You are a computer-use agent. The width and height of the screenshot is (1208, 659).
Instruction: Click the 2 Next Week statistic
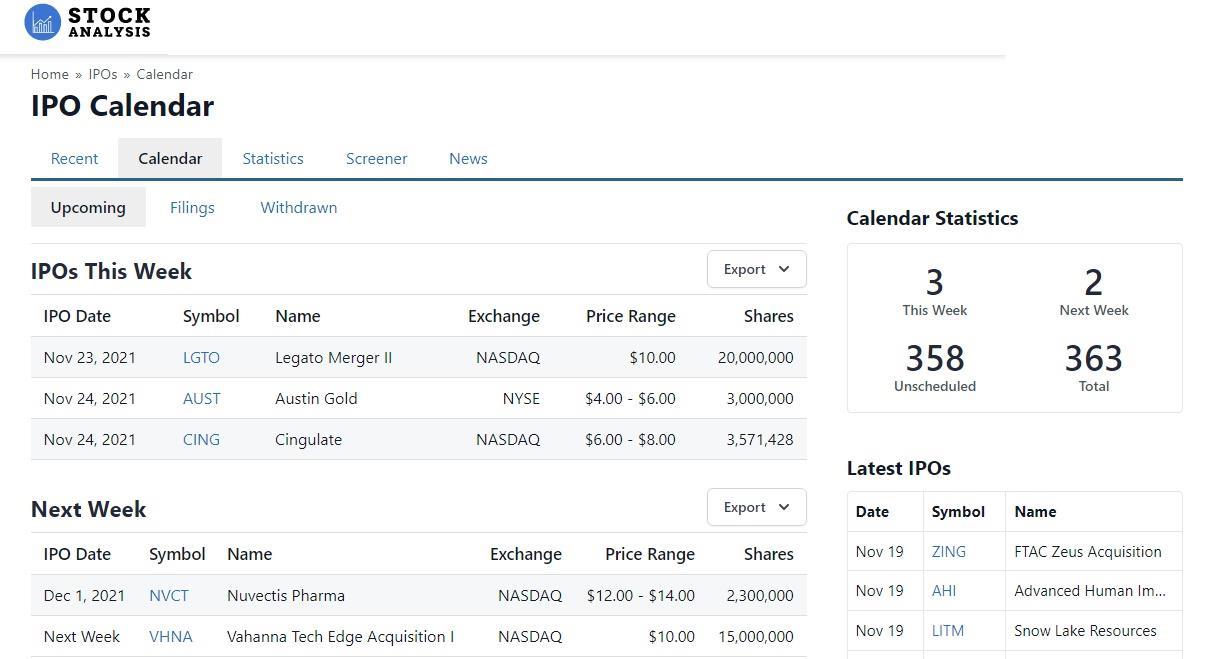click(1094, 291)
